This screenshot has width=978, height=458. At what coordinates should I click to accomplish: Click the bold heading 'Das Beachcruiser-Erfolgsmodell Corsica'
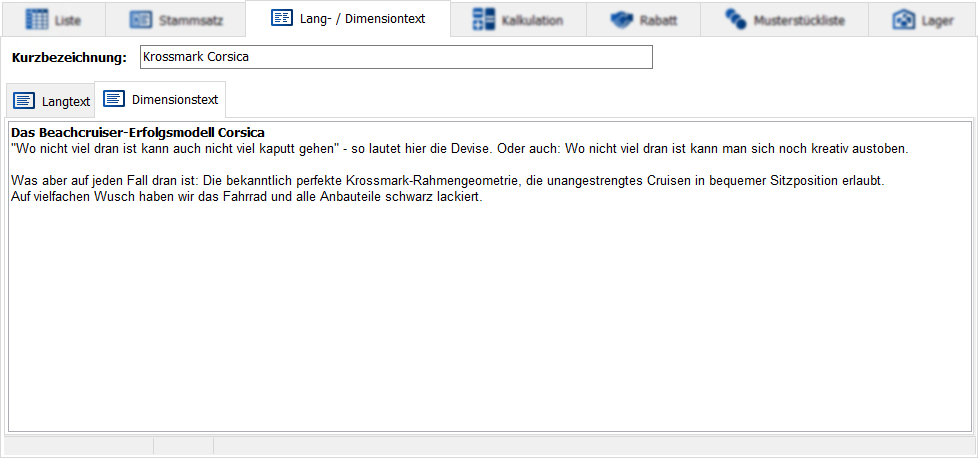coord(138,133)
